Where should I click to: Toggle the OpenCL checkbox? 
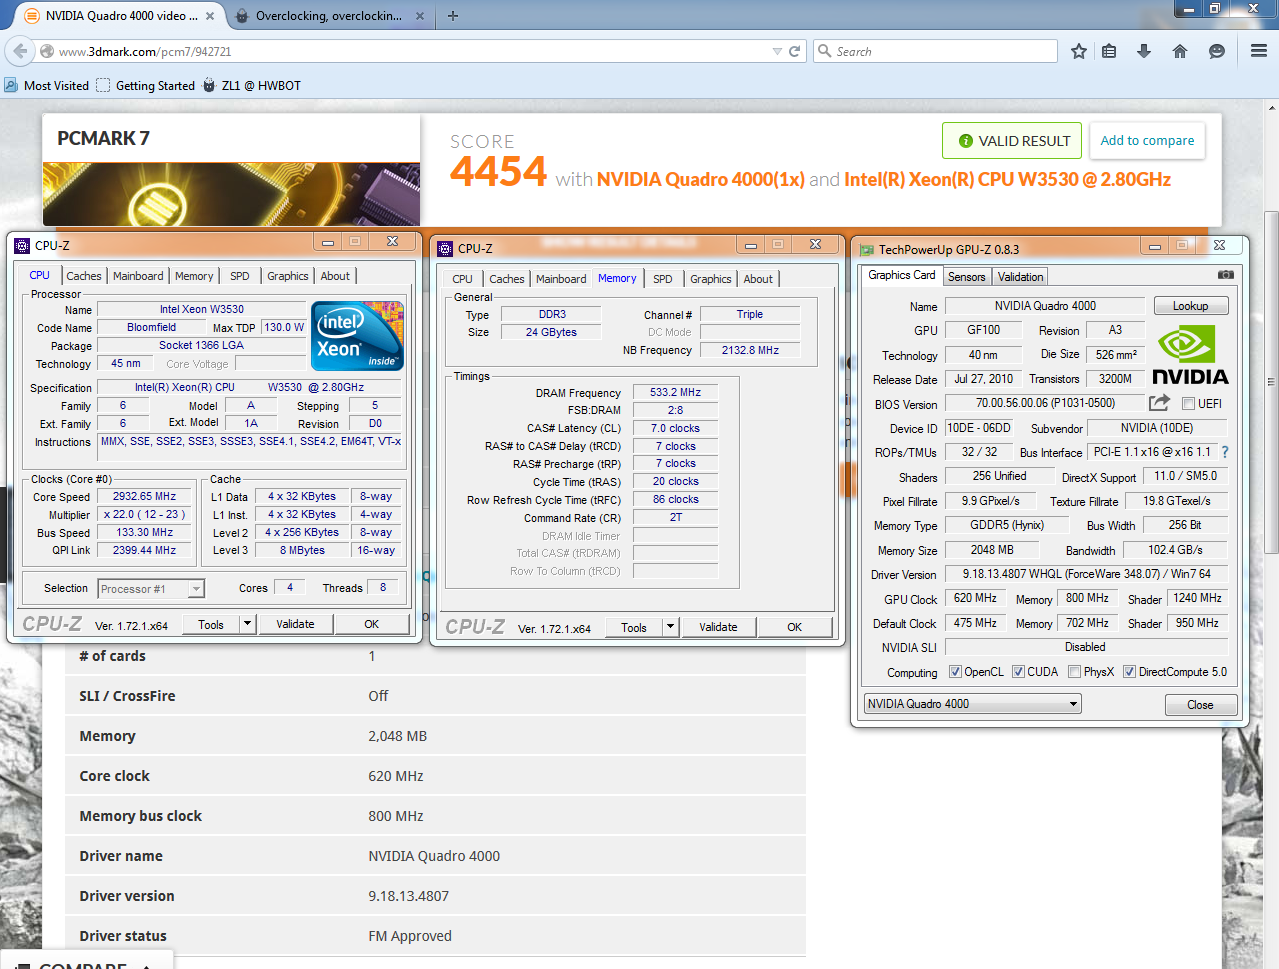(955, 672)
